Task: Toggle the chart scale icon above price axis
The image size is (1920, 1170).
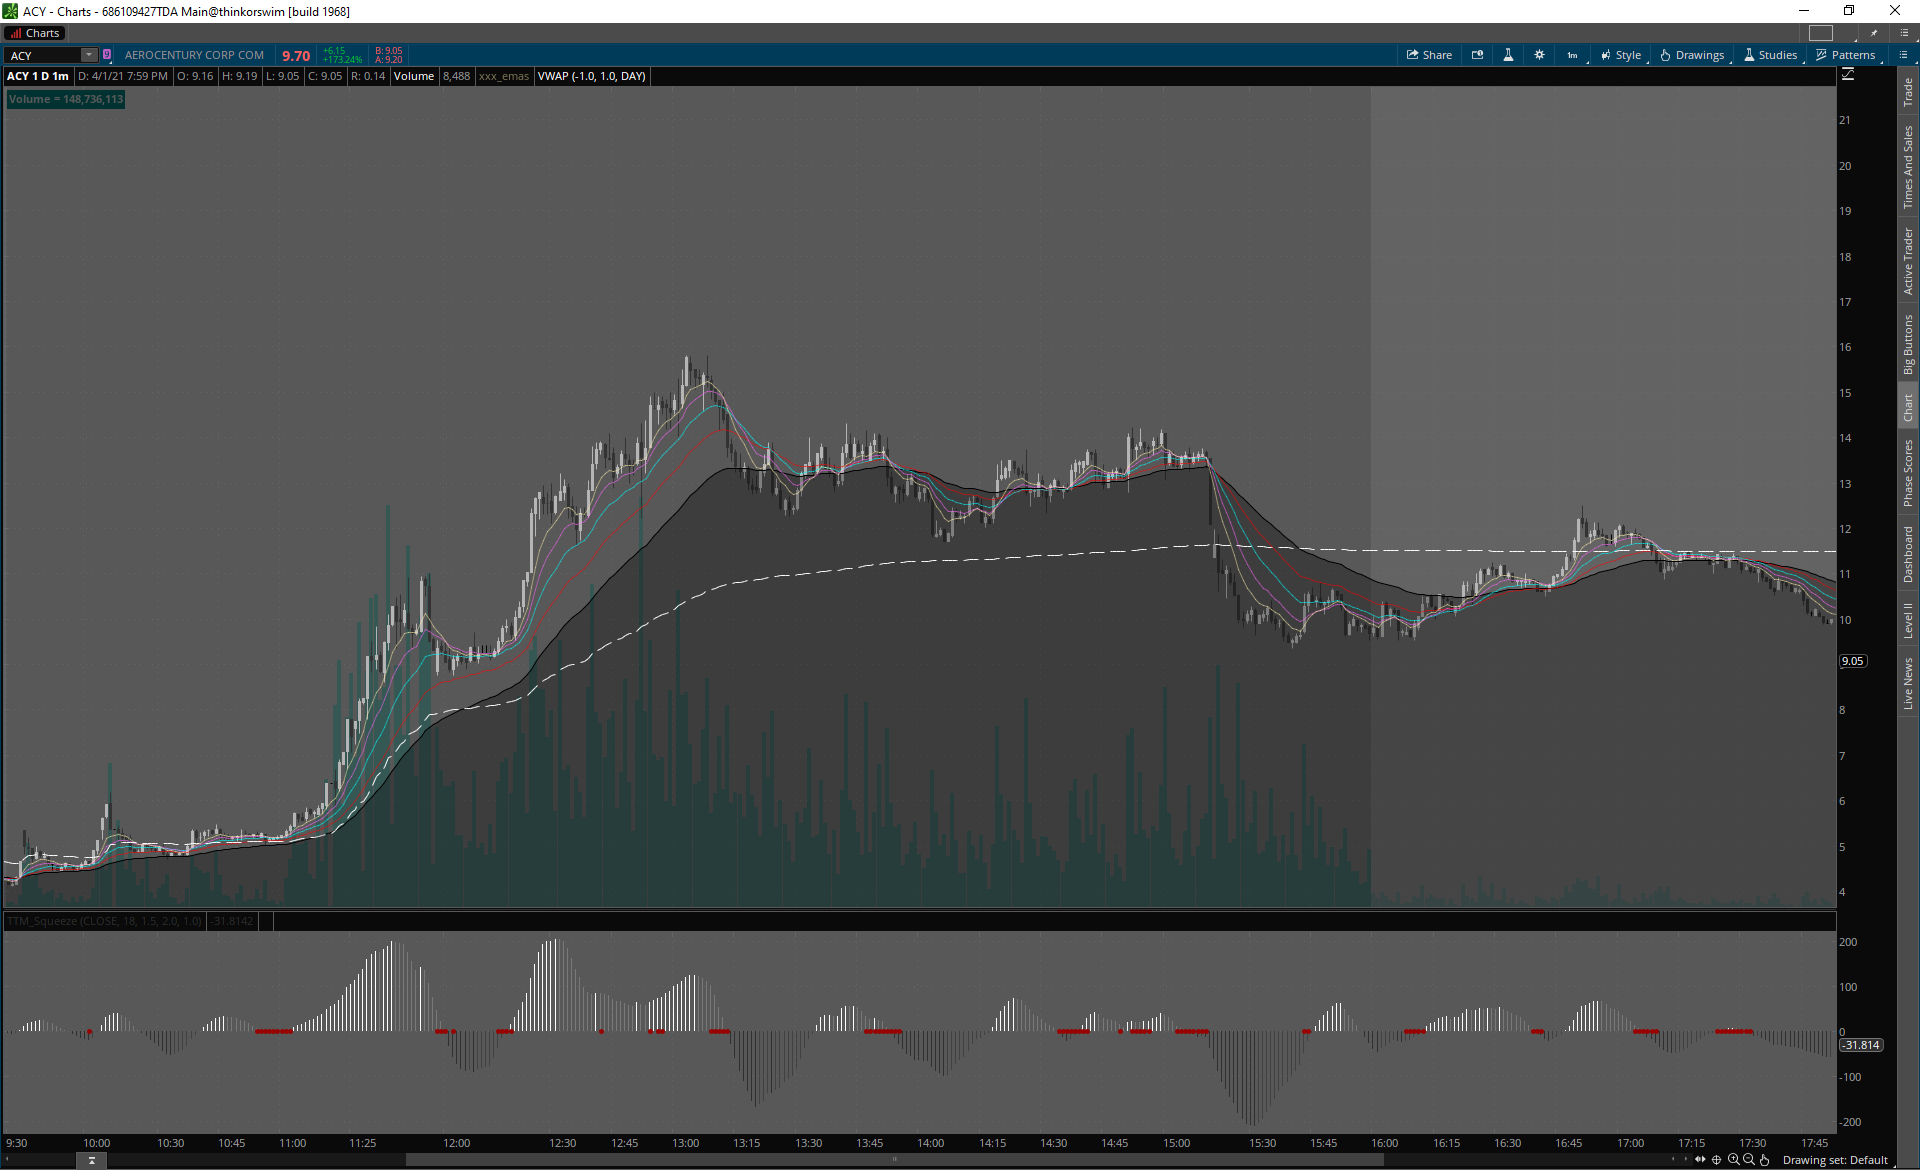Action: [1848, 75]
